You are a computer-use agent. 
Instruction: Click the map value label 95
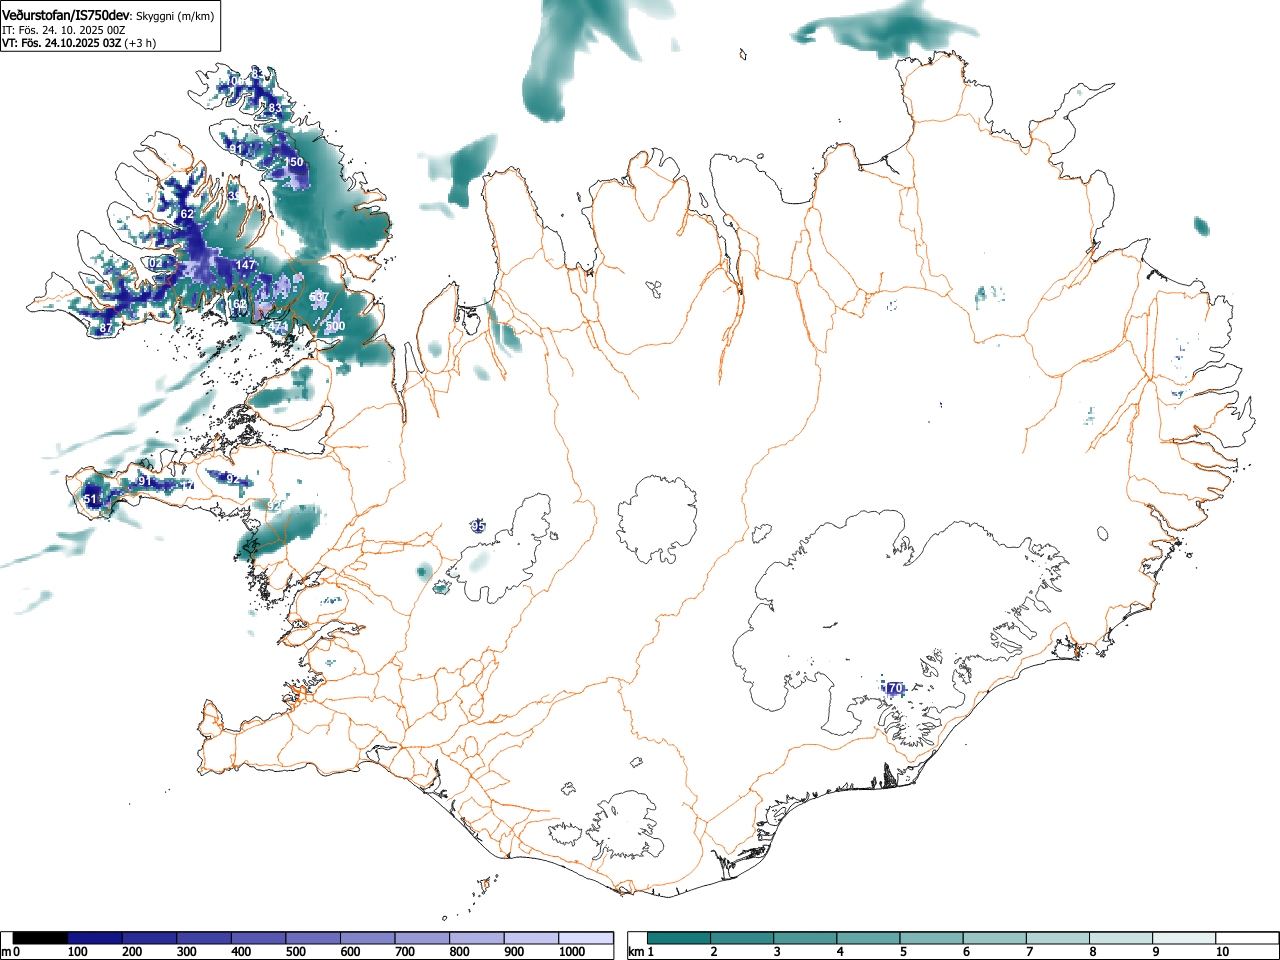[x=478, y=526]
